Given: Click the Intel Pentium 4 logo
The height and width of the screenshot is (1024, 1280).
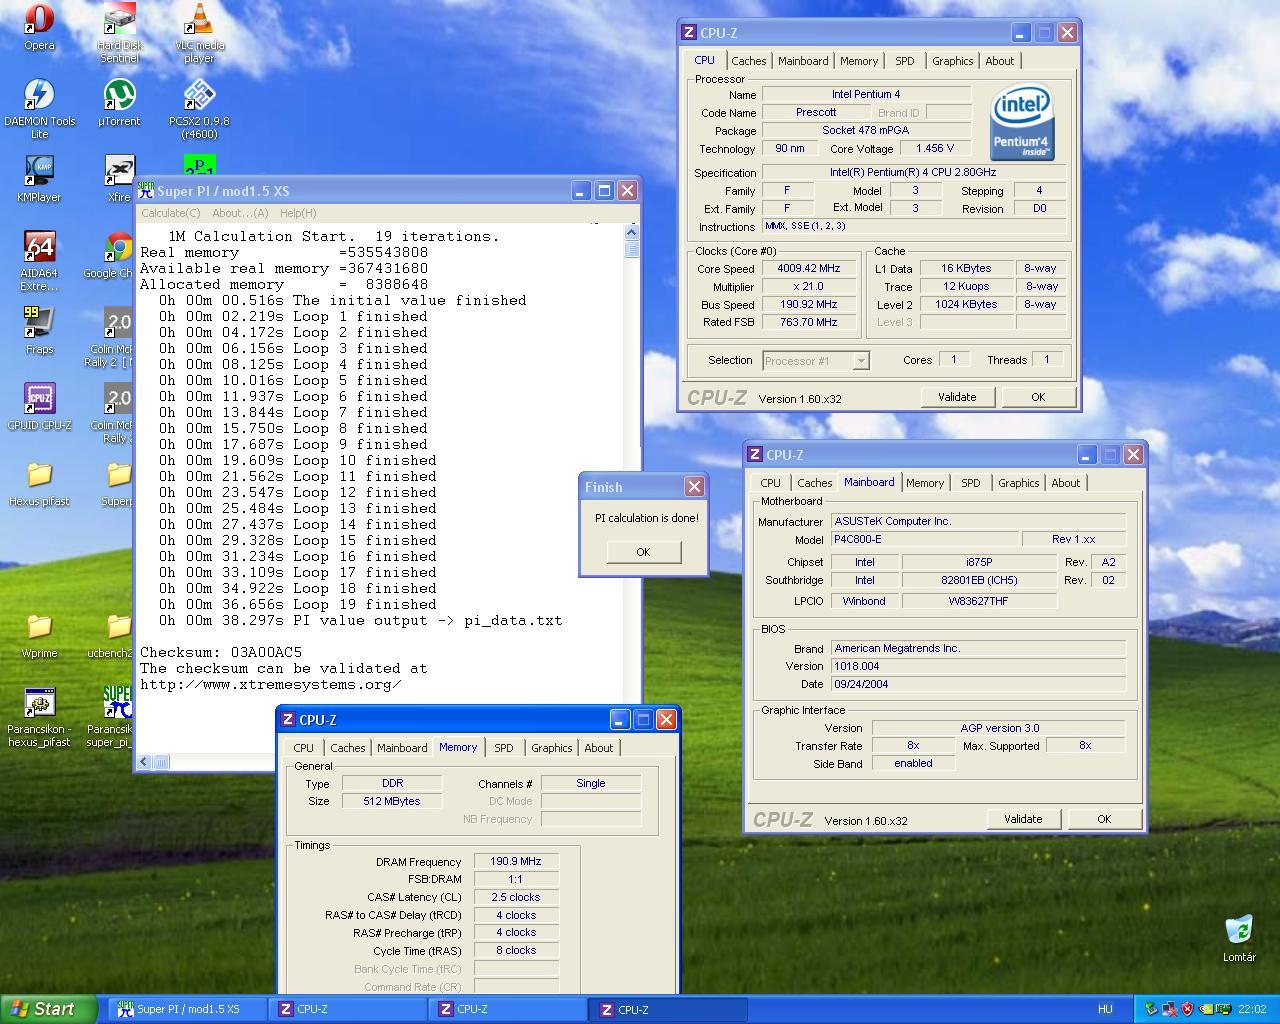Looking at the screenshot, I should [1022, 122].
